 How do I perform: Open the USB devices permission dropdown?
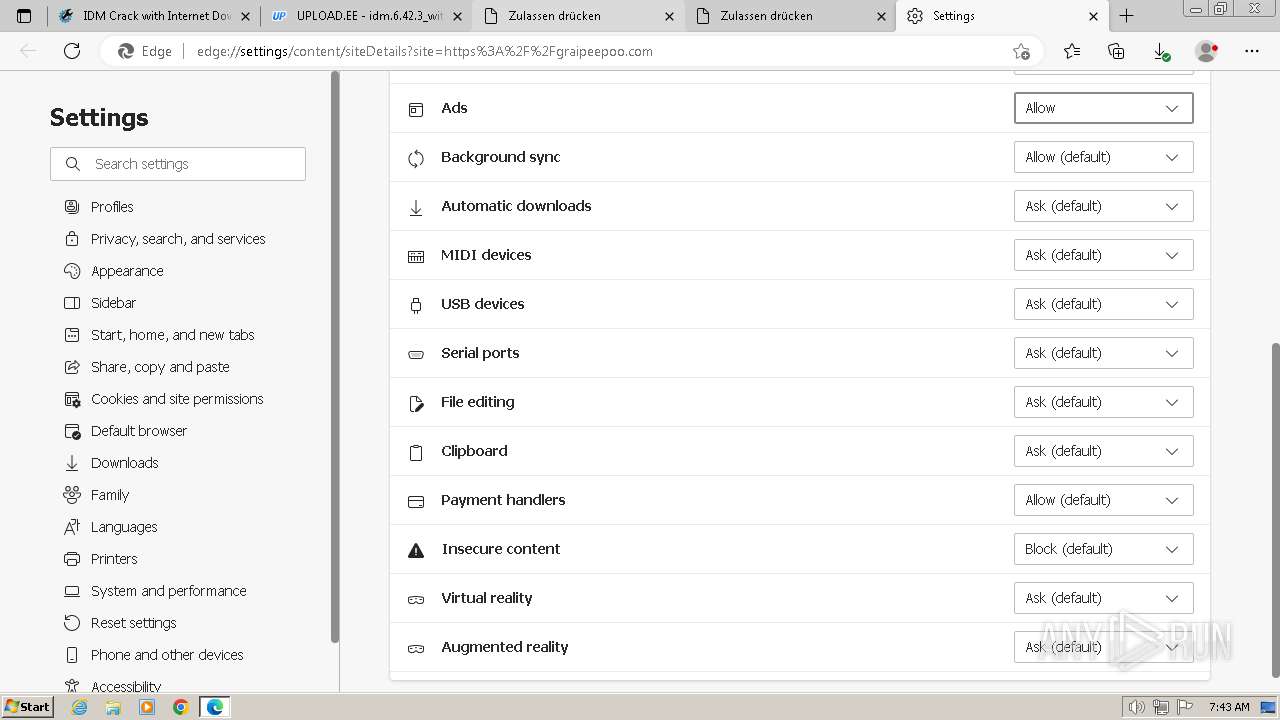[1103, 304]
